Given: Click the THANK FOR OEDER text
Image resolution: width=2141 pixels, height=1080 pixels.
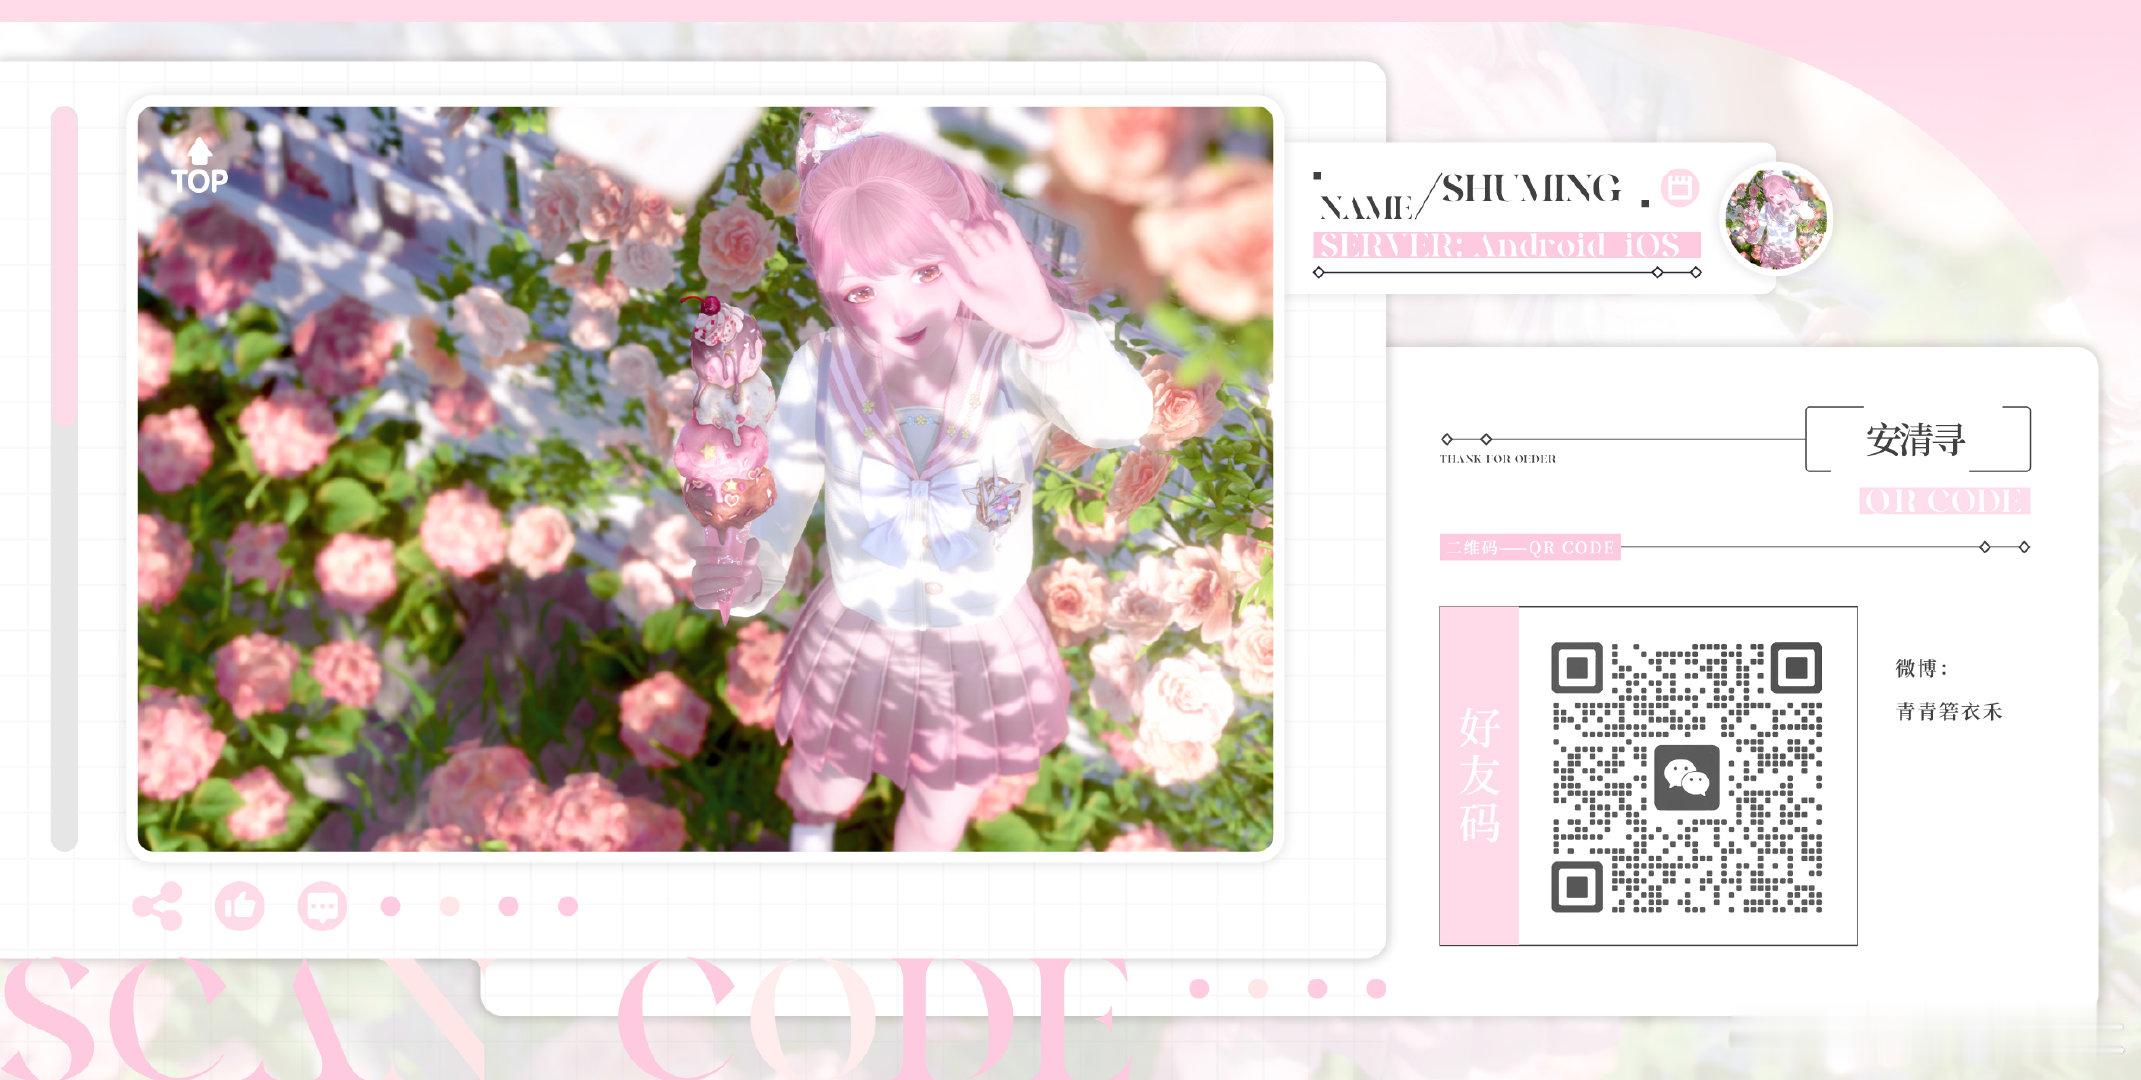Looking at the screenshot, I should pyautogui.click(x=1497, y=459).
